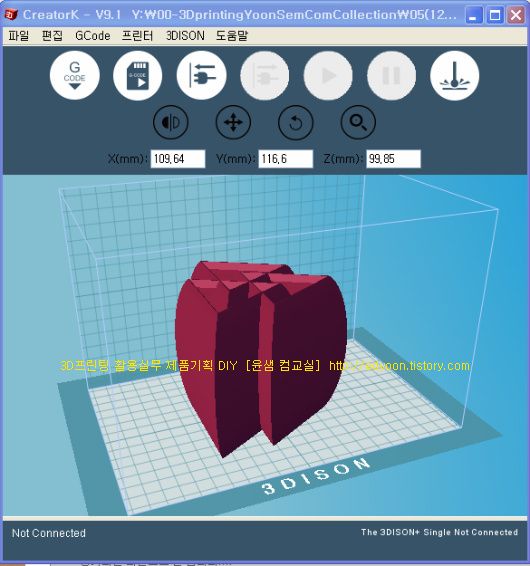The height and width of the screenshot is (566, 530).
Task: Click the X(mm): label
Action: point(127,159)
